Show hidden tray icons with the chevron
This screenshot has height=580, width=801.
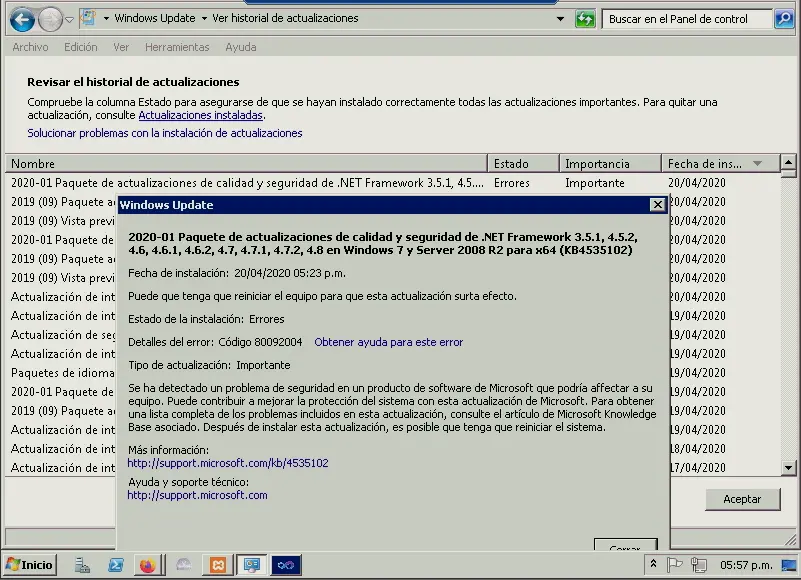point(653,564)
